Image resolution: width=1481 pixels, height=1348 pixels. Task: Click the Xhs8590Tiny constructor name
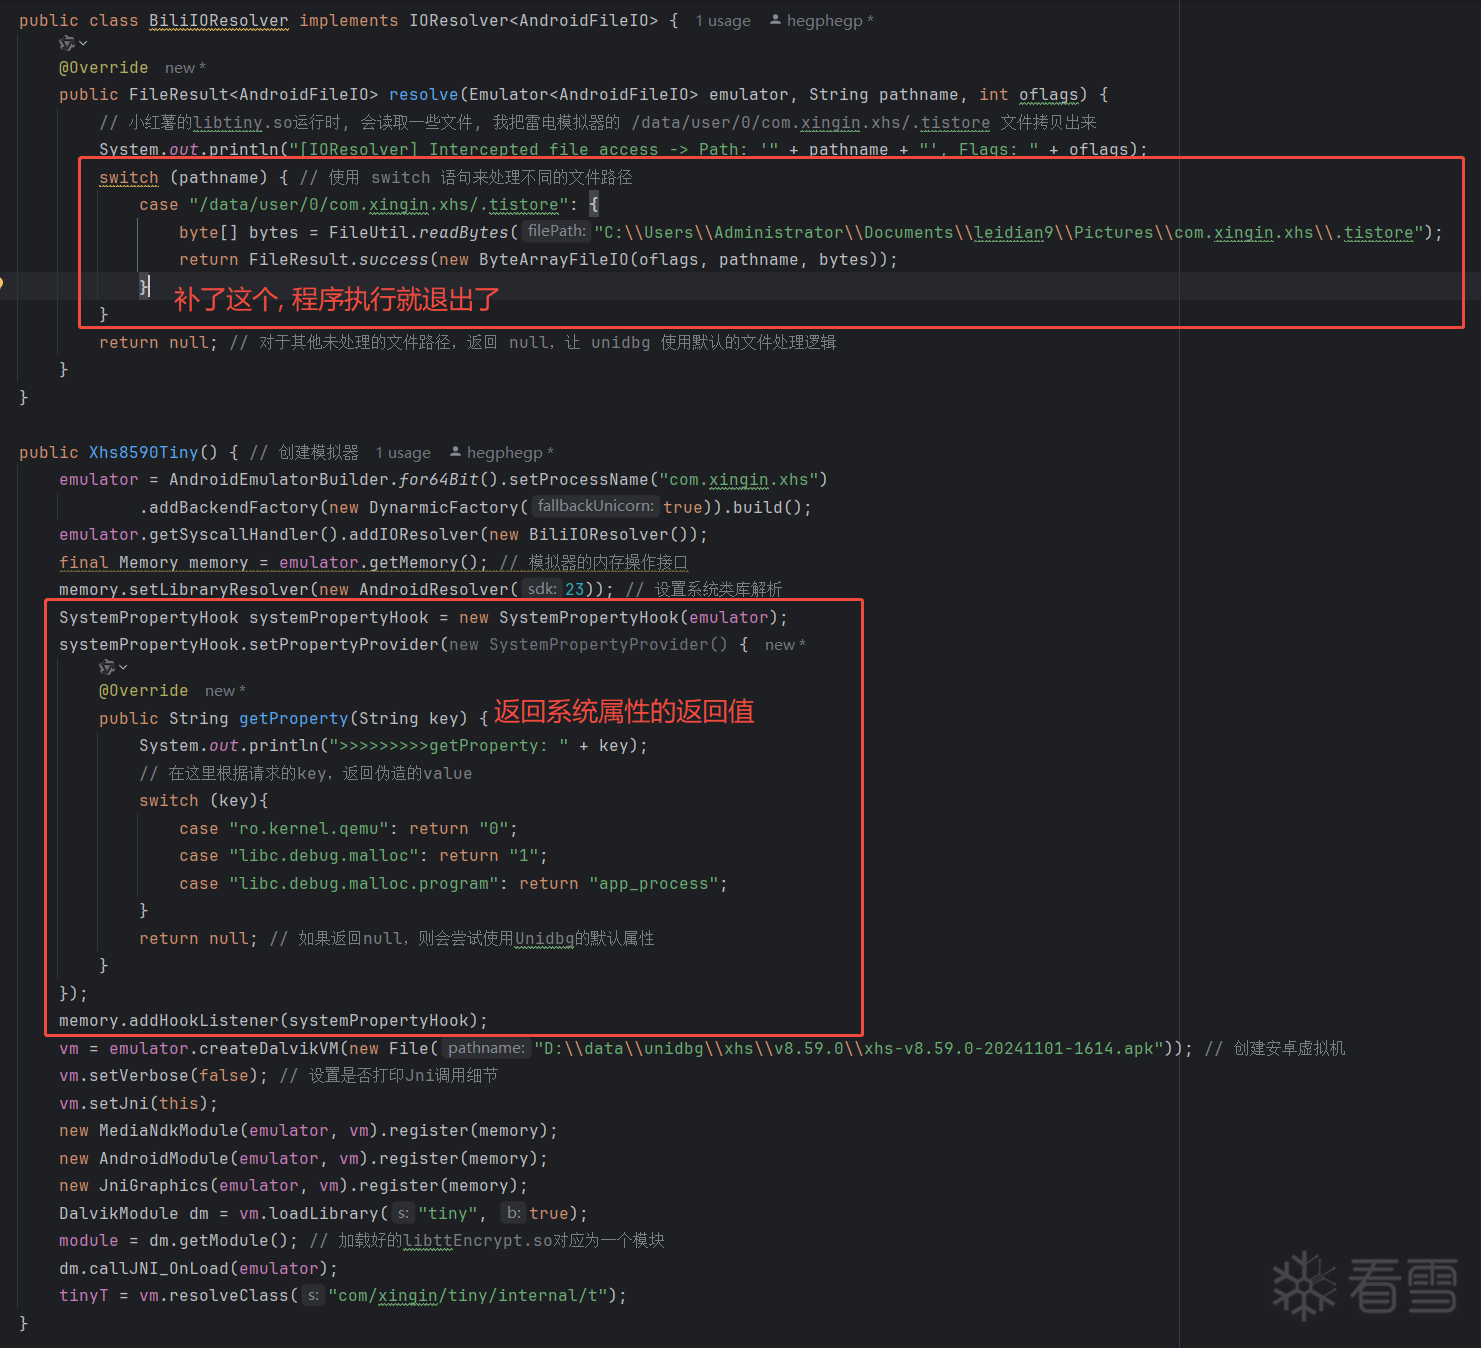tap(144, 453)
